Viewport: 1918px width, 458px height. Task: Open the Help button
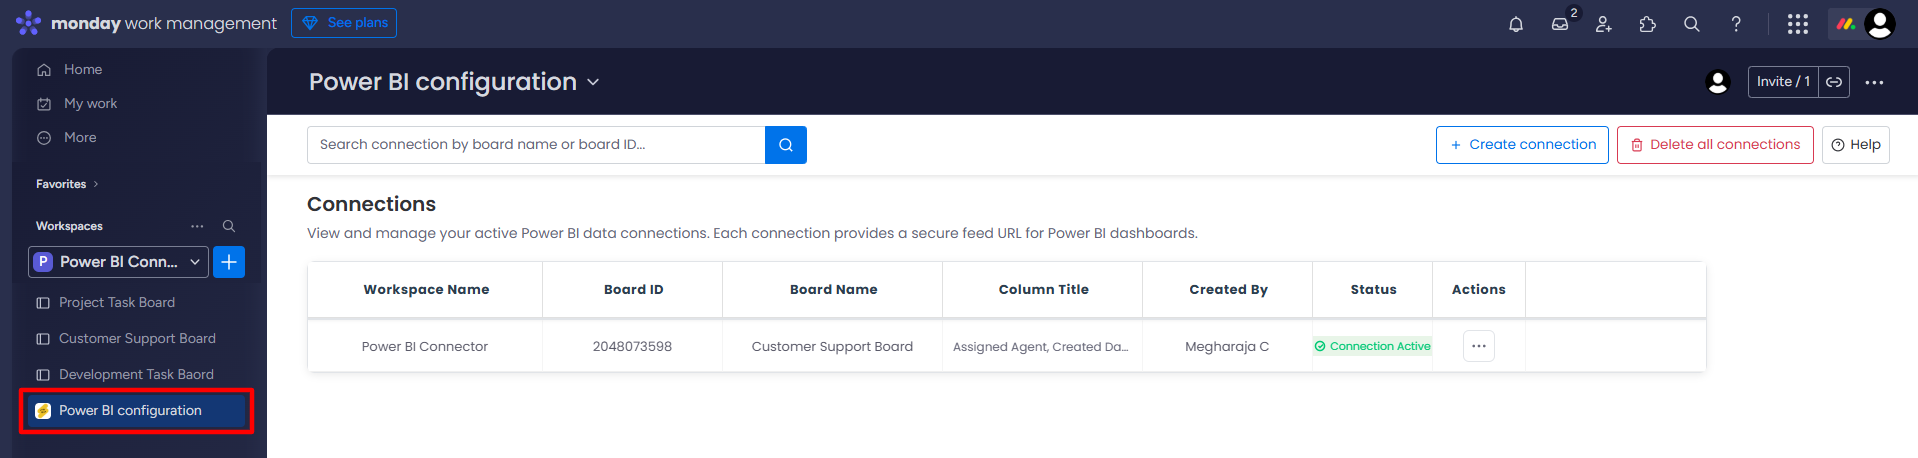tap(1856, 145)
